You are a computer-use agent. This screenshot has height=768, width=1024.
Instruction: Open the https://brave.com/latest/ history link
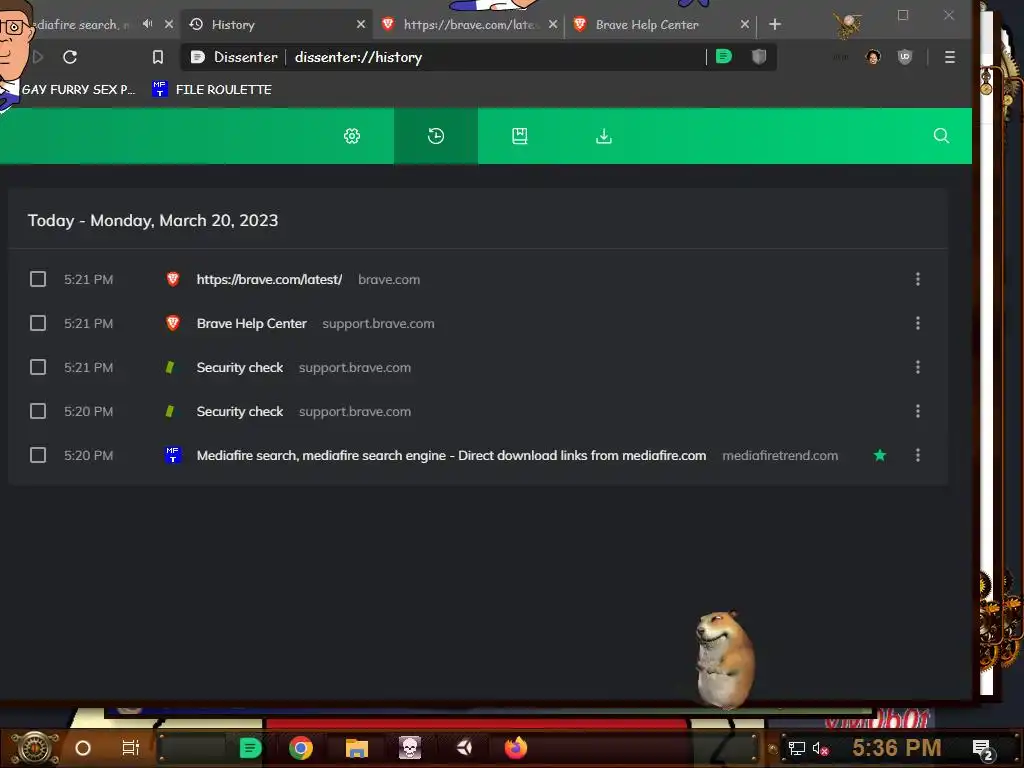pos(269,280)
